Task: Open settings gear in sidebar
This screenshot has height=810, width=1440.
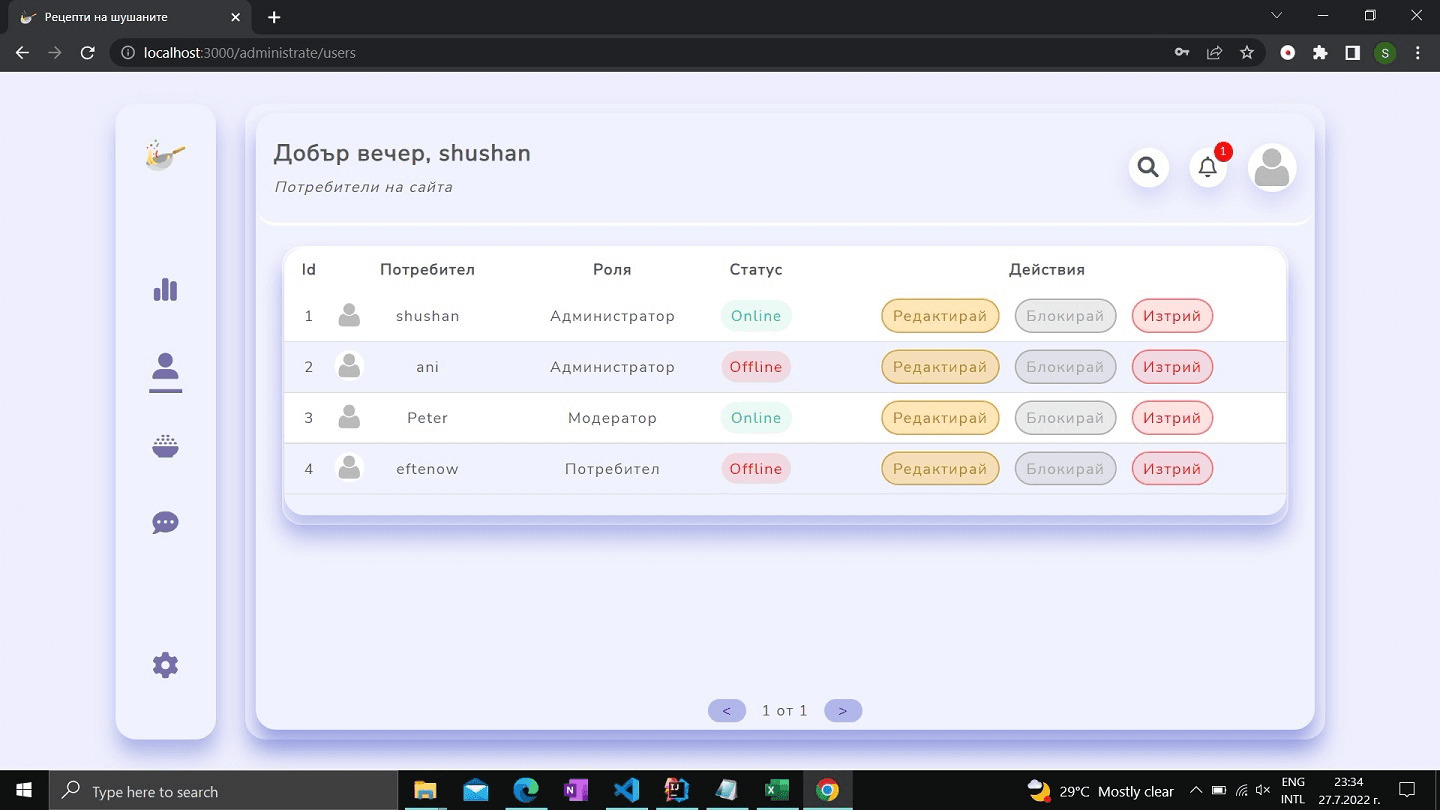Action: [165, 665]
